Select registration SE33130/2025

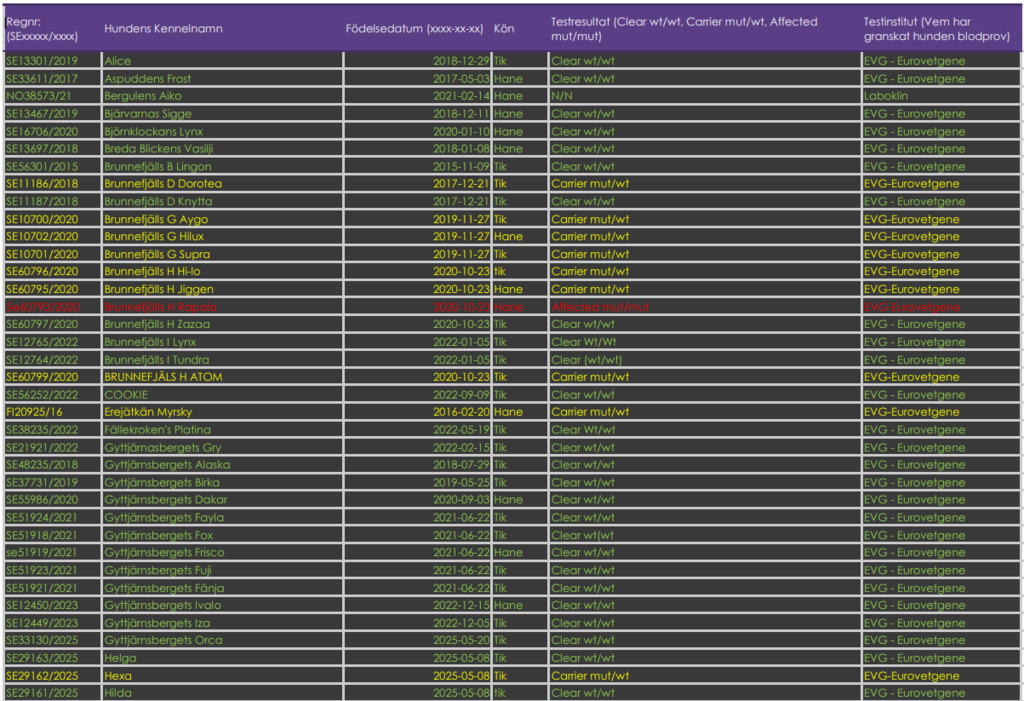point(52,640)
